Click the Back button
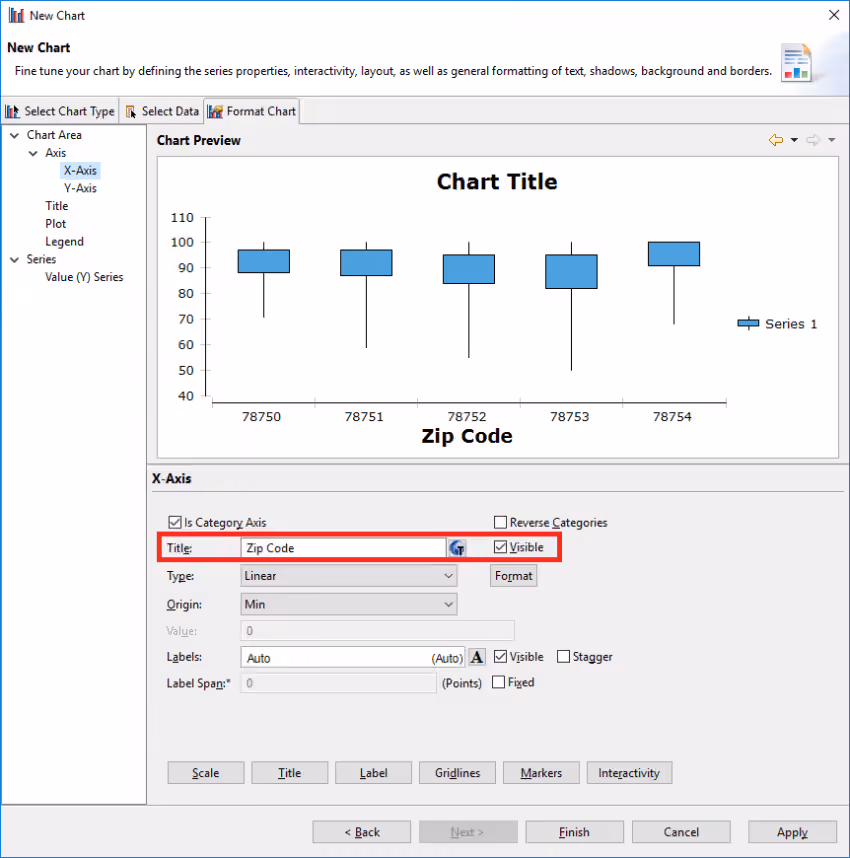 [x=362, y=832]
